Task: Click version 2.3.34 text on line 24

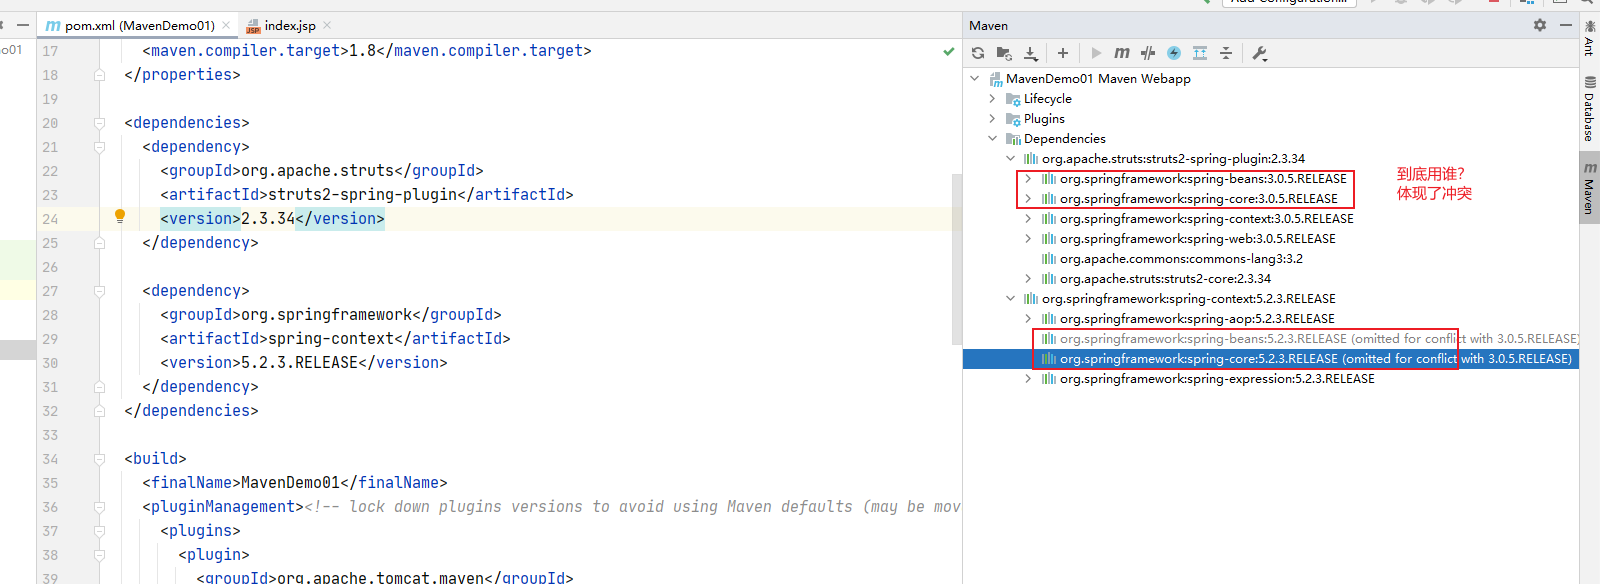Action: [x=268, y=218]
